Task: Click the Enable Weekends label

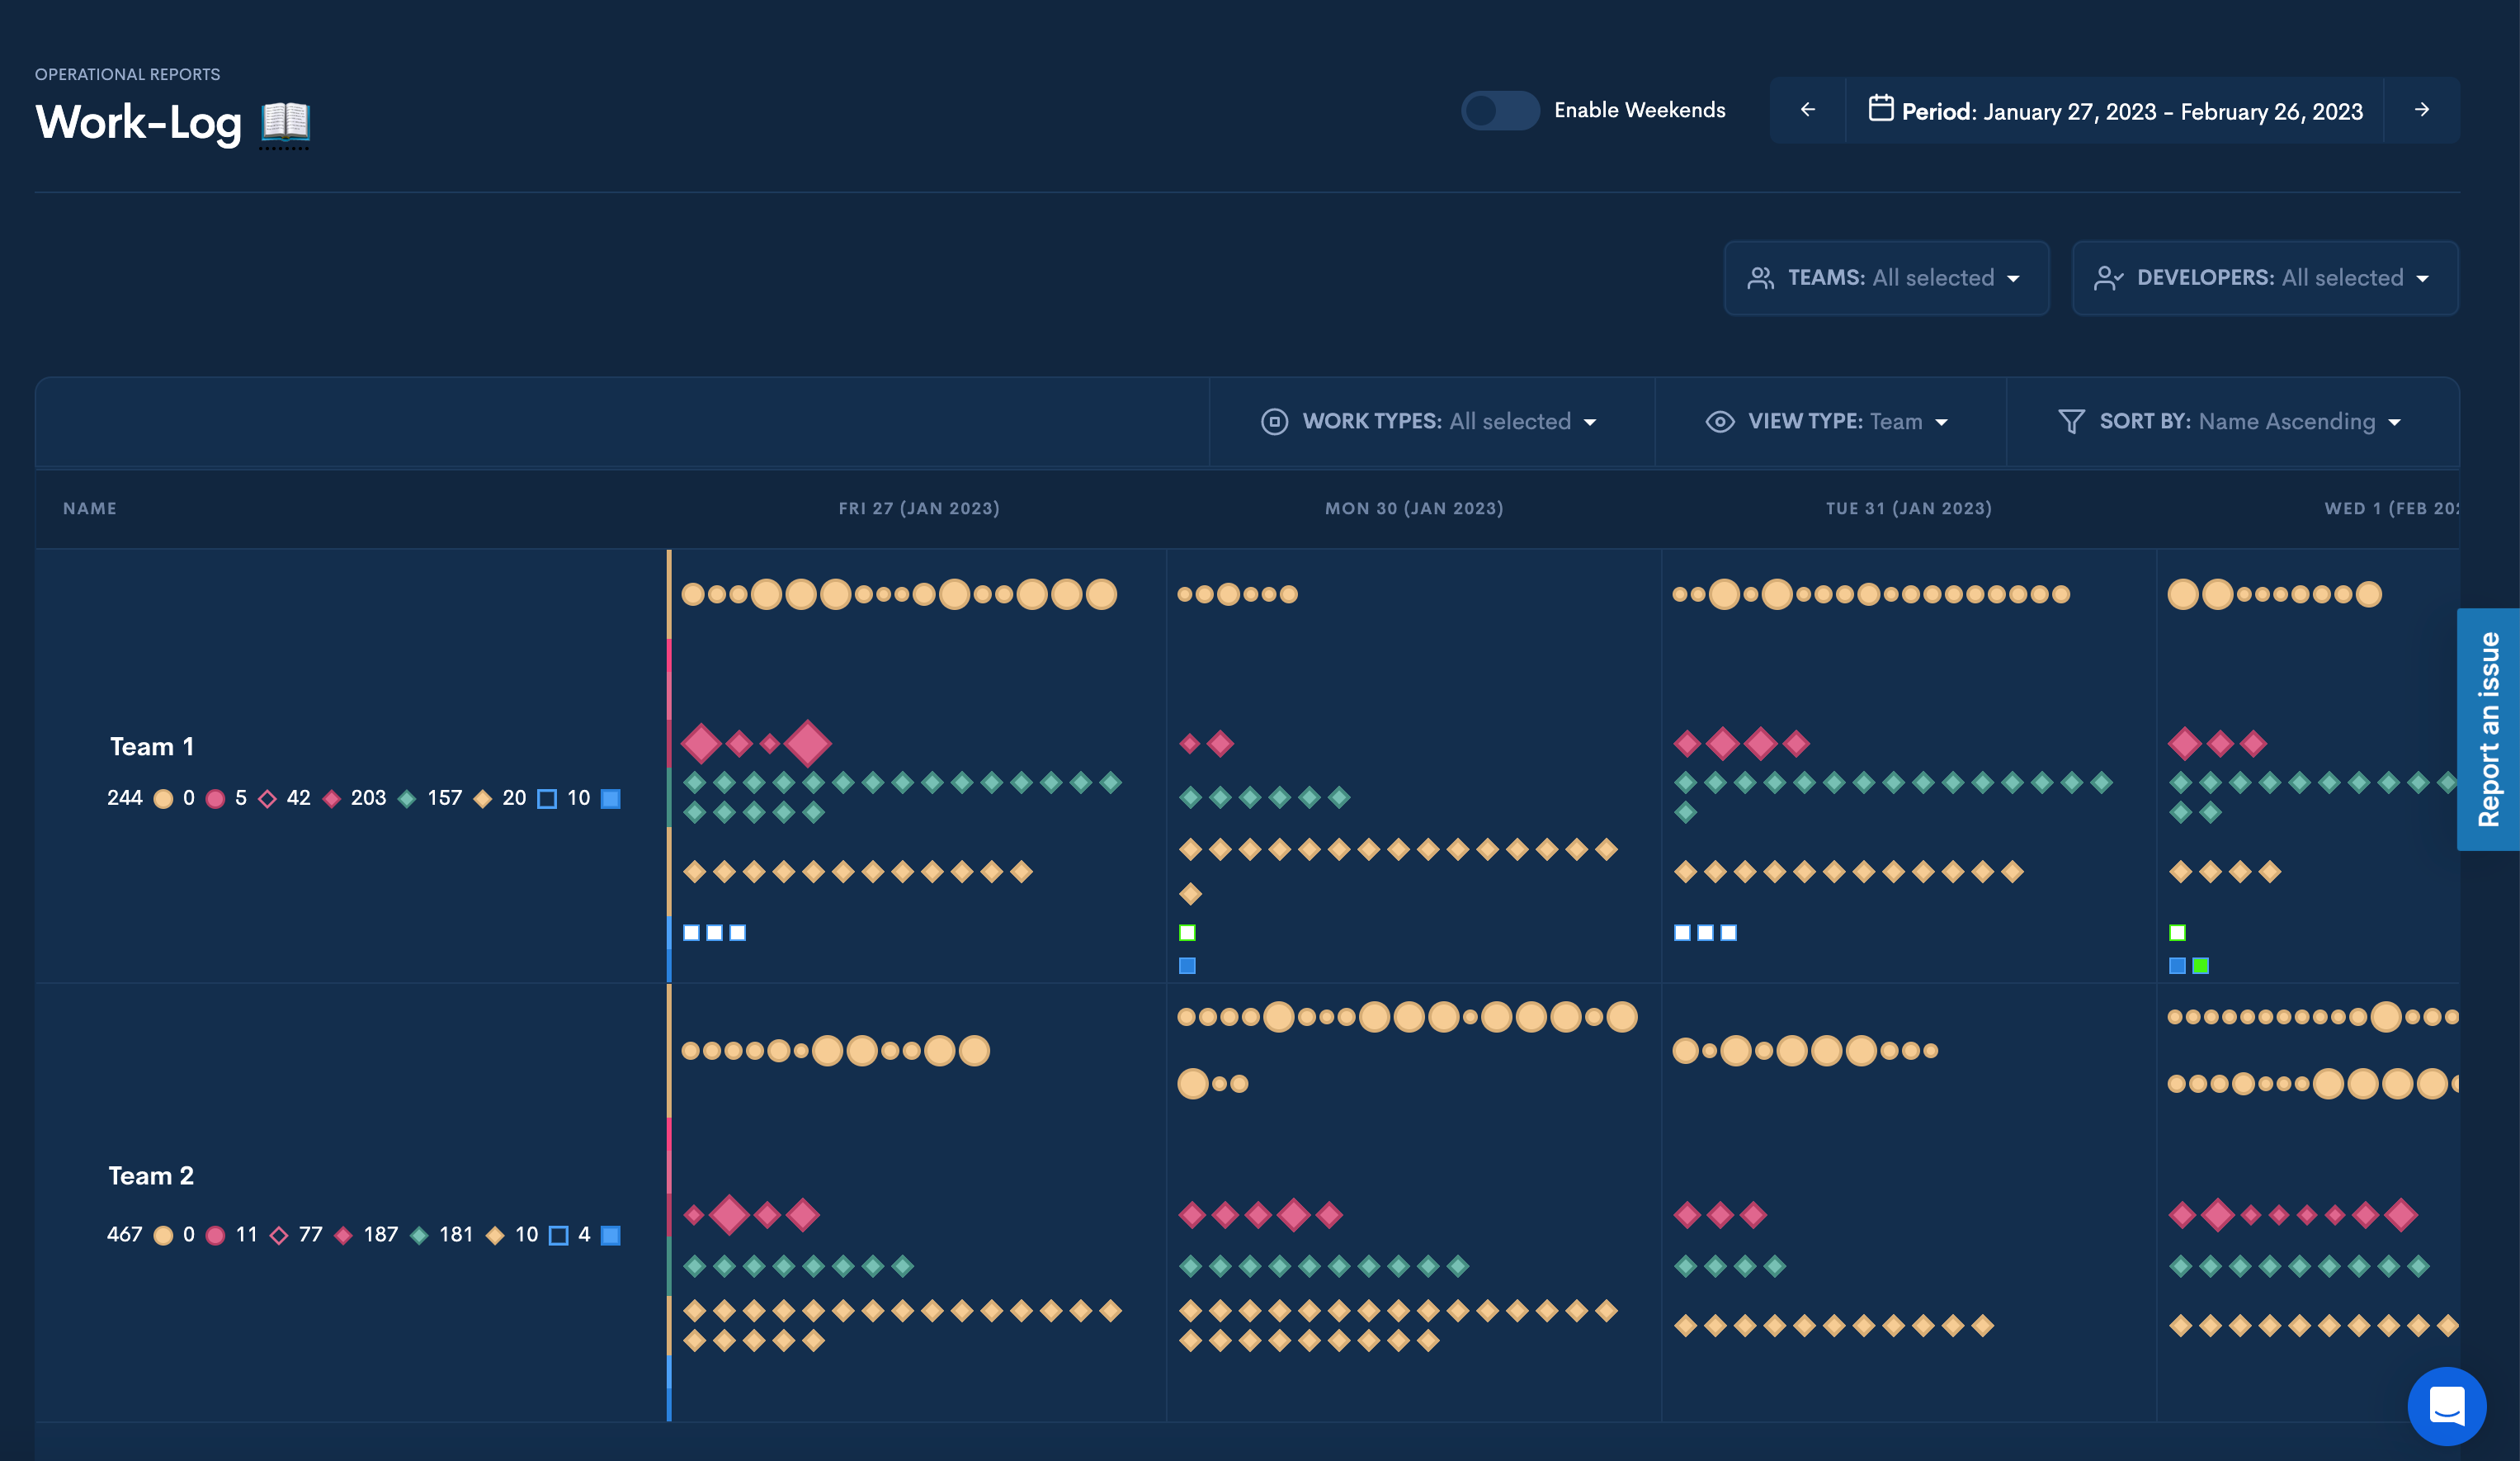Action: [x=1639, y=110]
